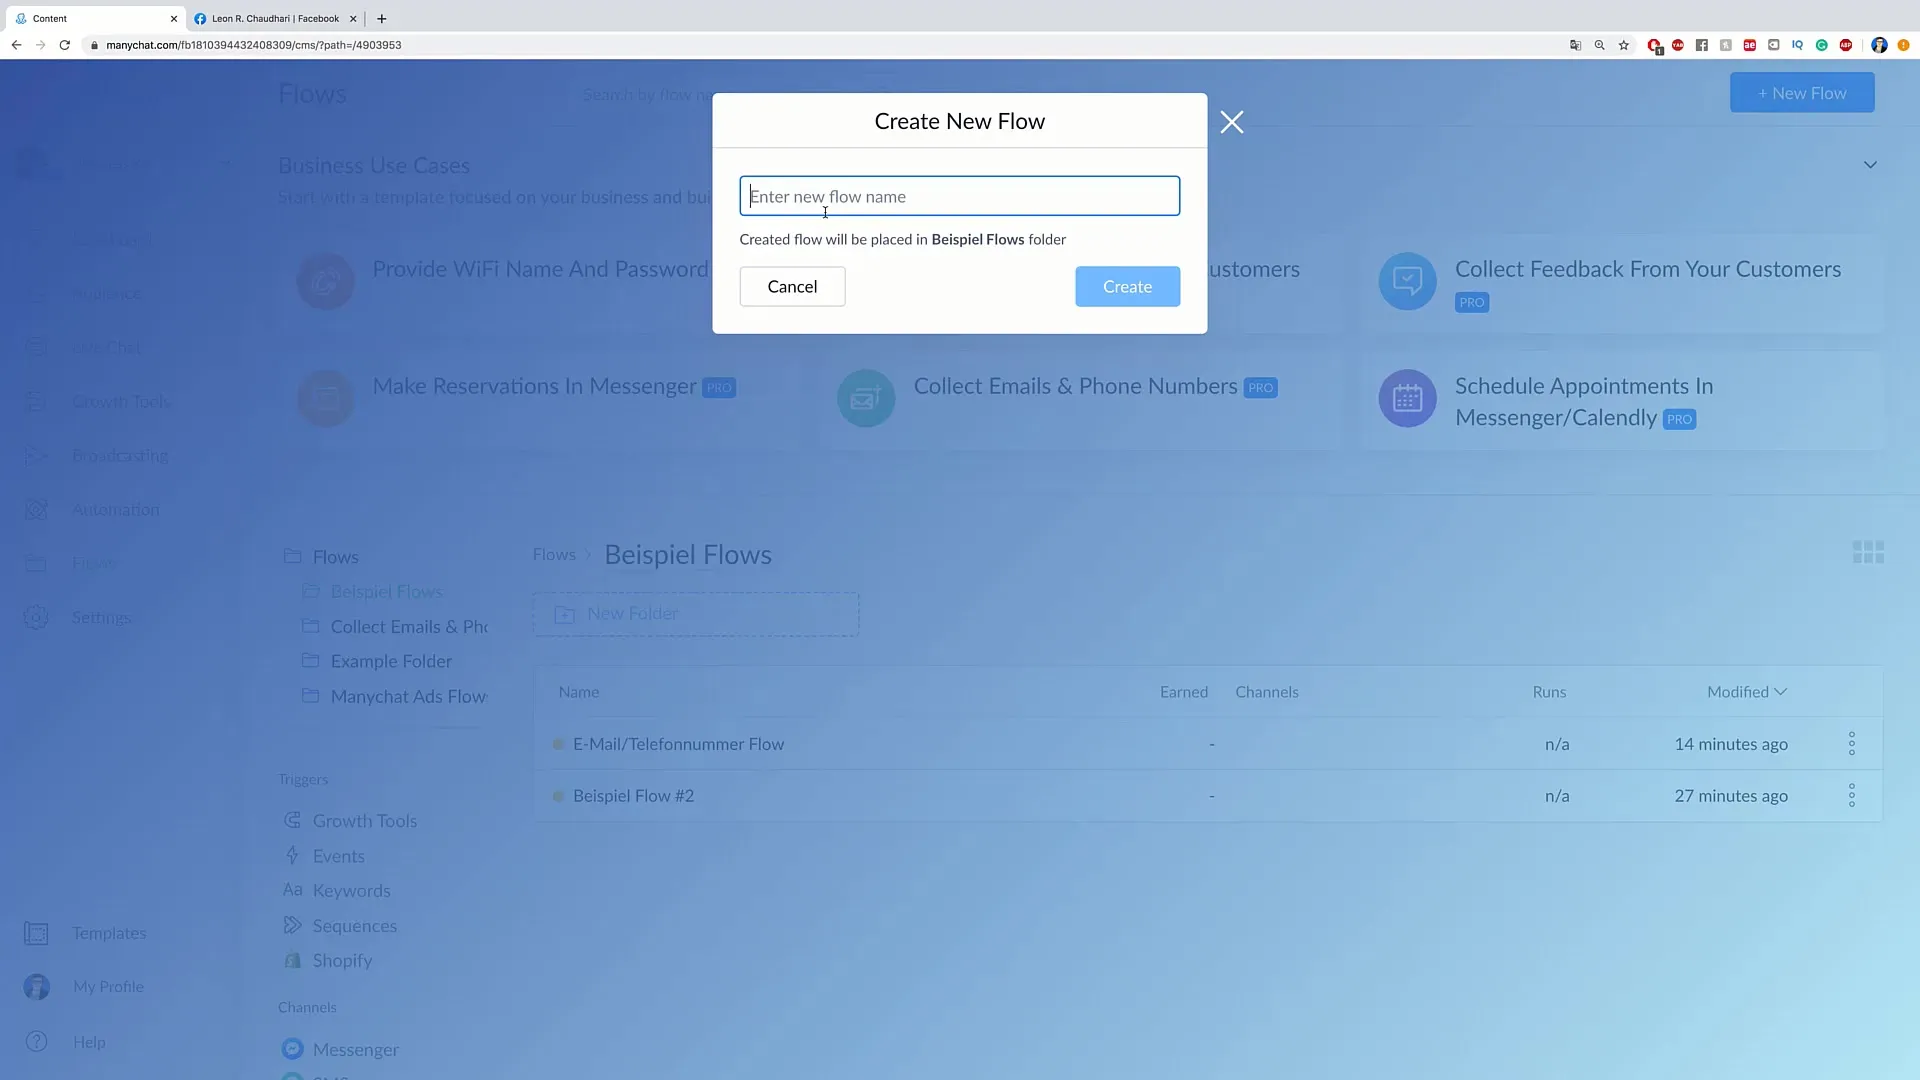The height and width of the screenshot is (1080, 1920).
Task: Click browser zoom magnifier icon
Action: click(x=1599, y=45)
